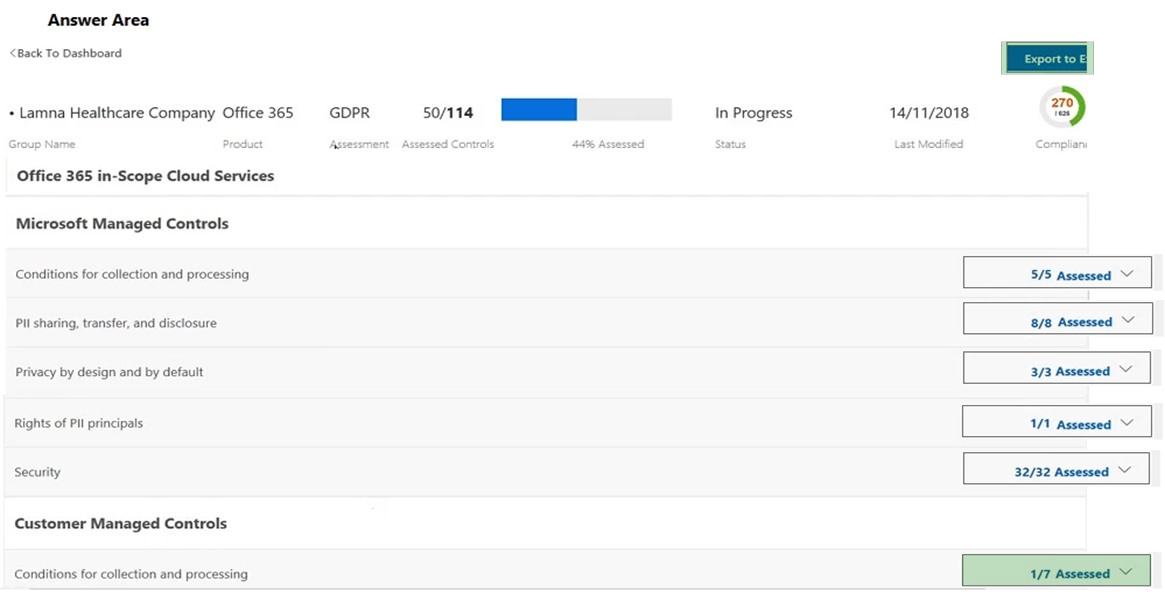Expand Customer Conditions 1/7 Assessed dropdown
The width and height of the screenshot is (1165, 597).
[x=1057, y=570]
